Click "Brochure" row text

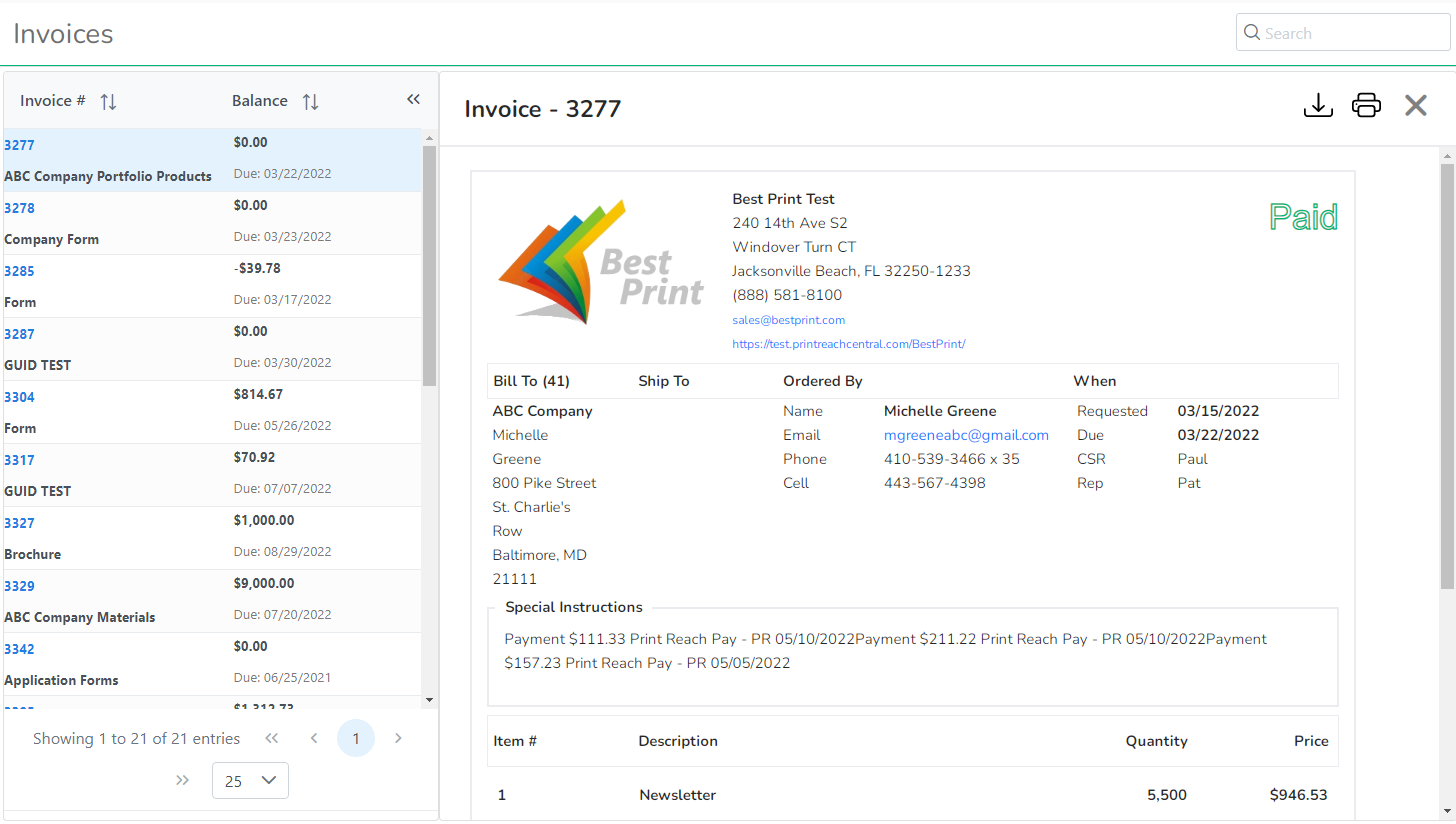tap(32, 554)
